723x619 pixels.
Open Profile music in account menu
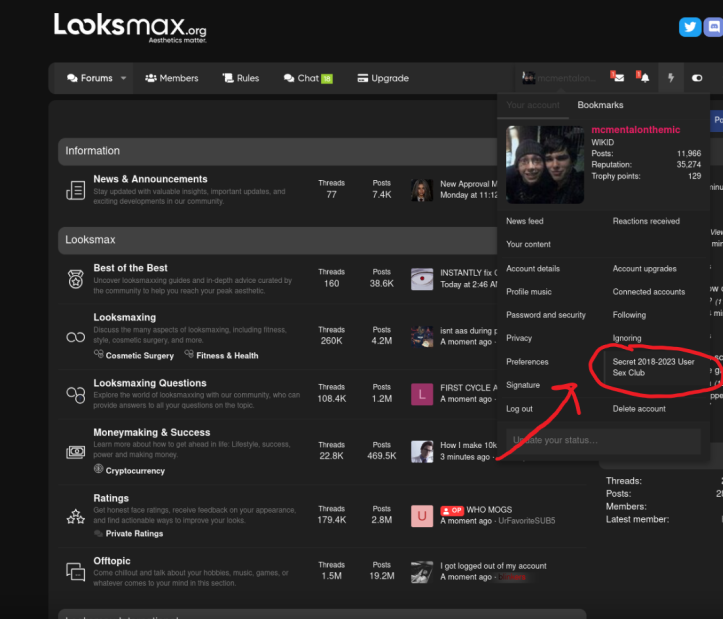click(529, 292)
